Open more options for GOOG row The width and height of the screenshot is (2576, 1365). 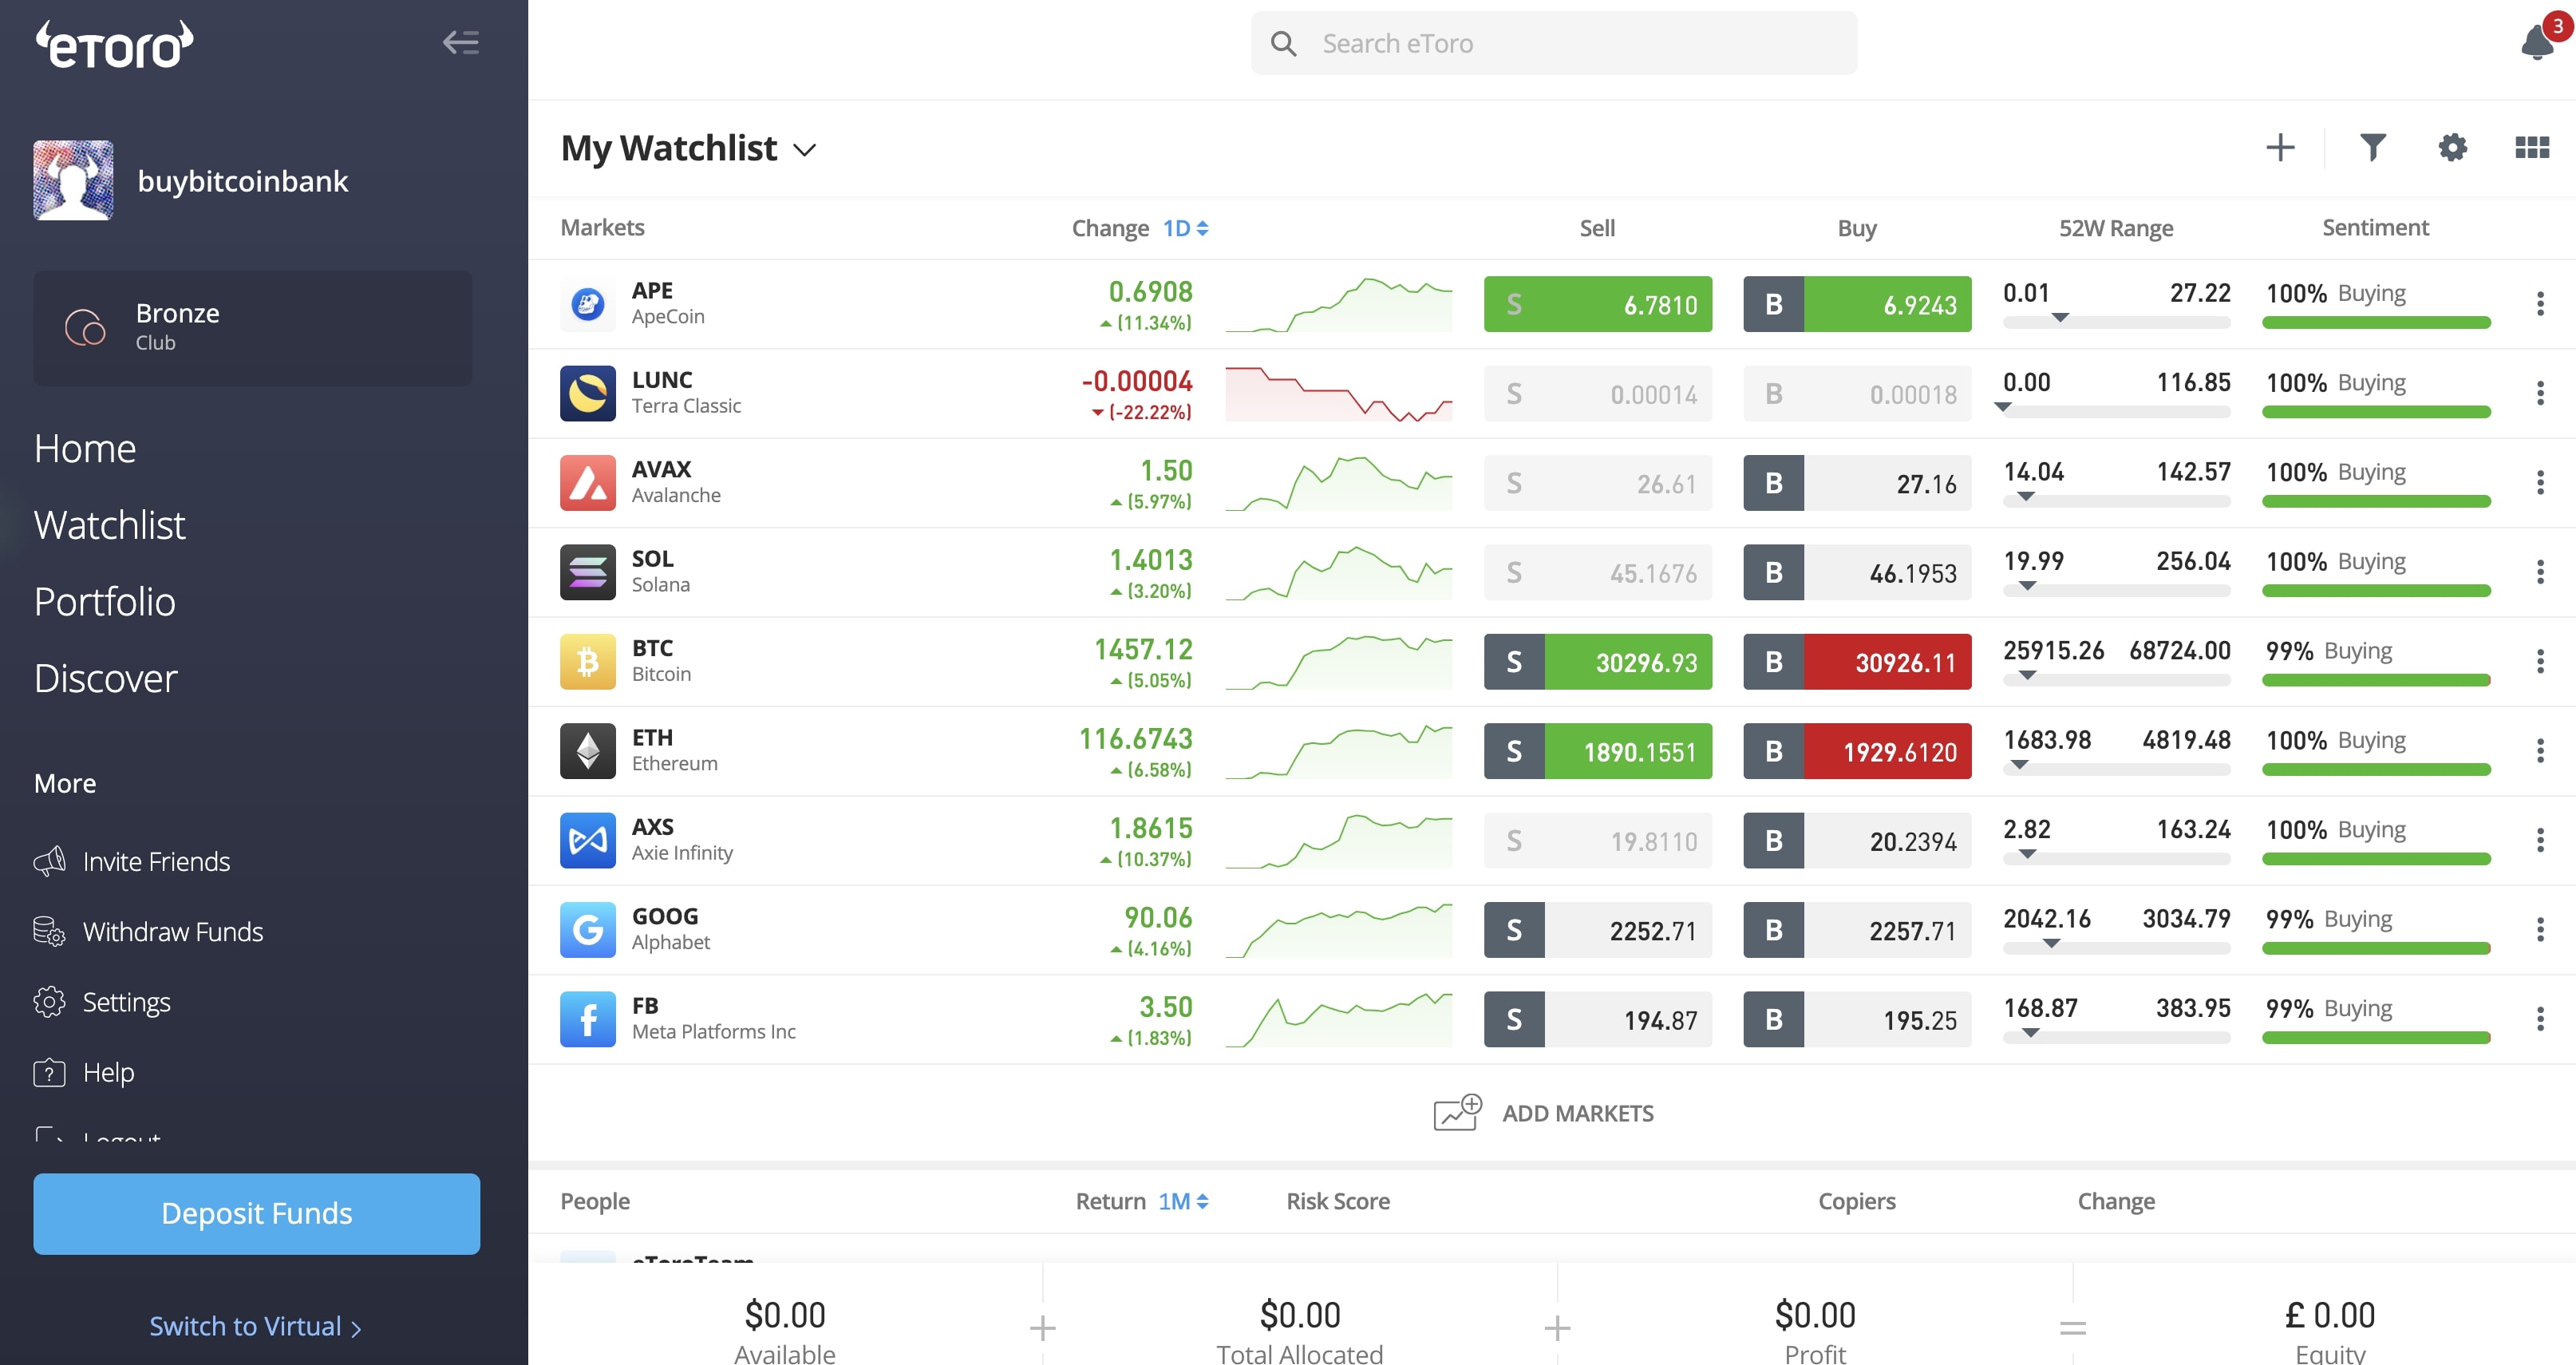[x=2540, y=930]
